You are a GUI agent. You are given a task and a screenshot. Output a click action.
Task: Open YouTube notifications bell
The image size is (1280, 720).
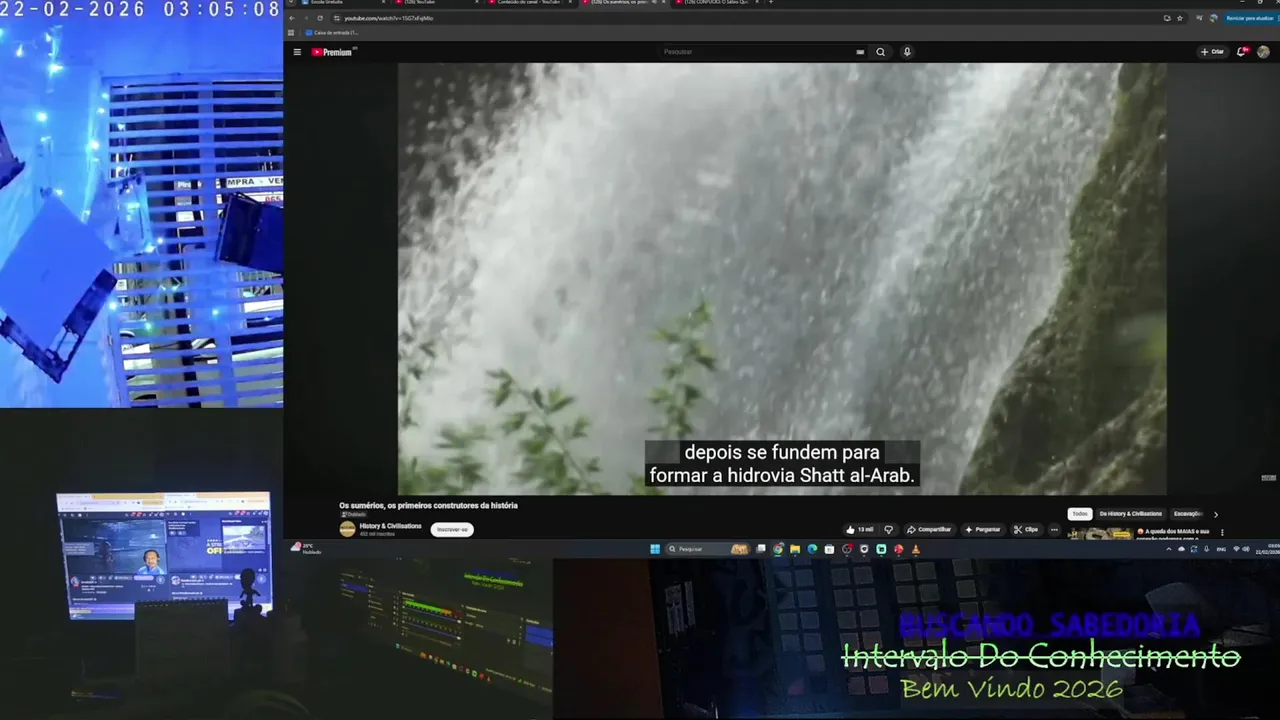1242,52
